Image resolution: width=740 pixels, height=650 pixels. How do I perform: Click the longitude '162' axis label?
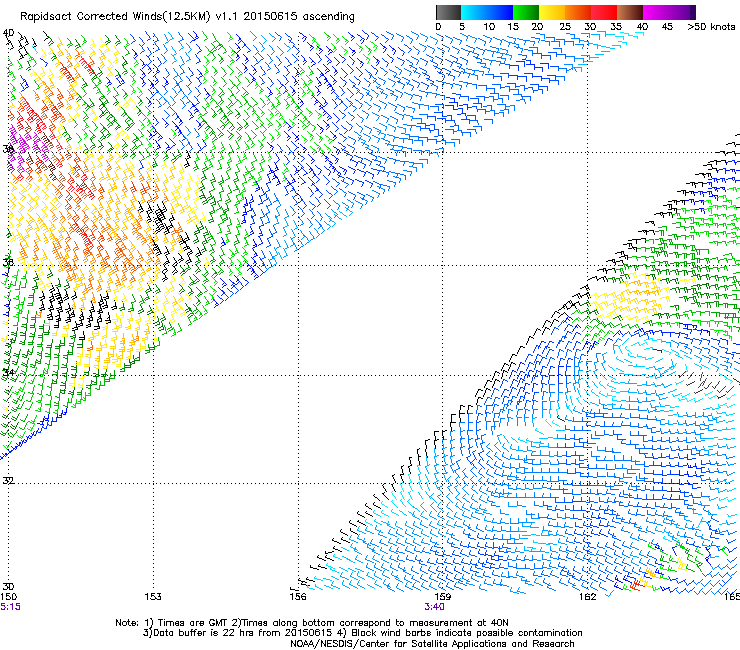pyautogui.click(x=588, y=597)
